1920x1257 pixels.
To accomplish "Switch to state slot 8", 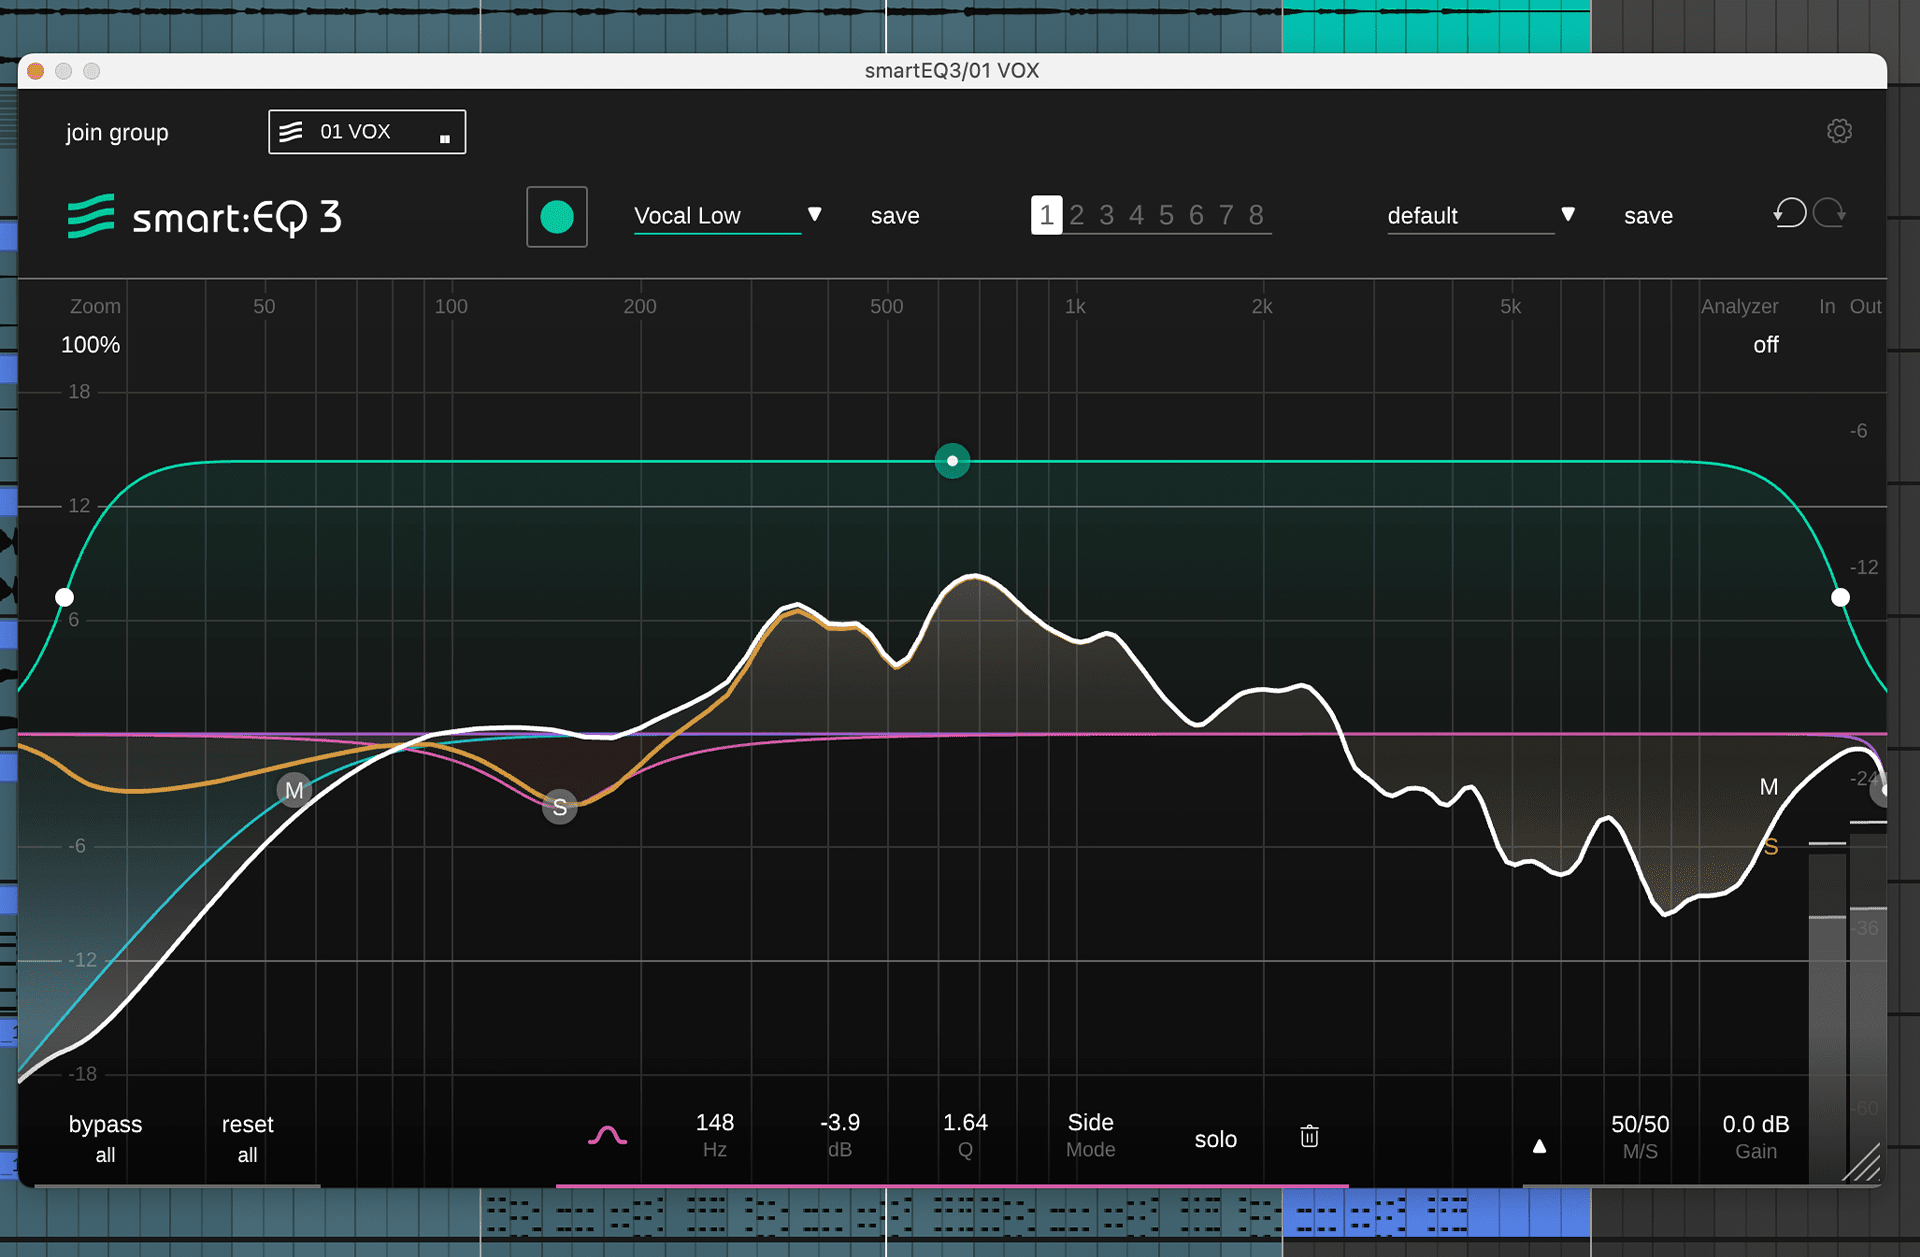I will [1257, 215].
